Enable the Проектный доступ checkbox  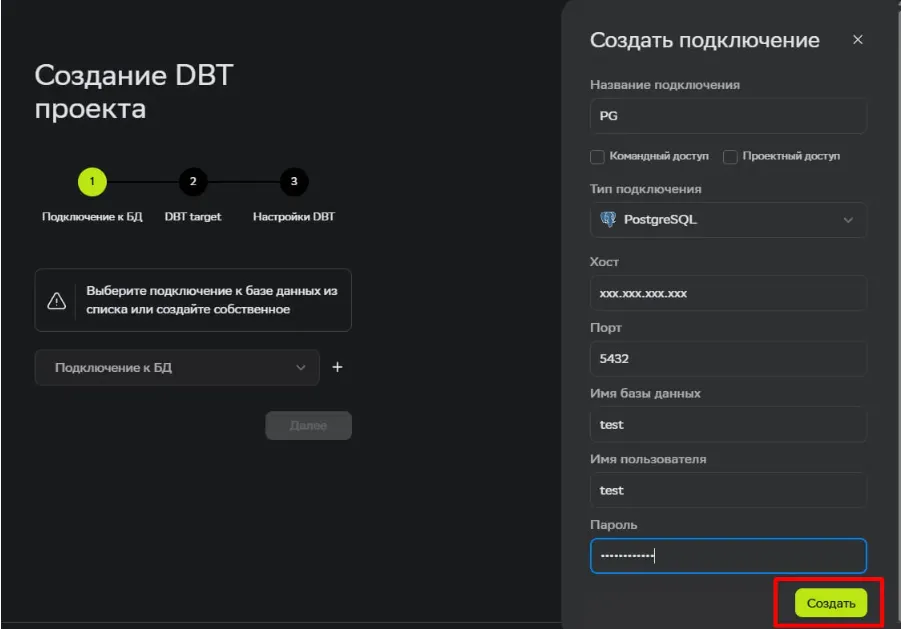730,156
